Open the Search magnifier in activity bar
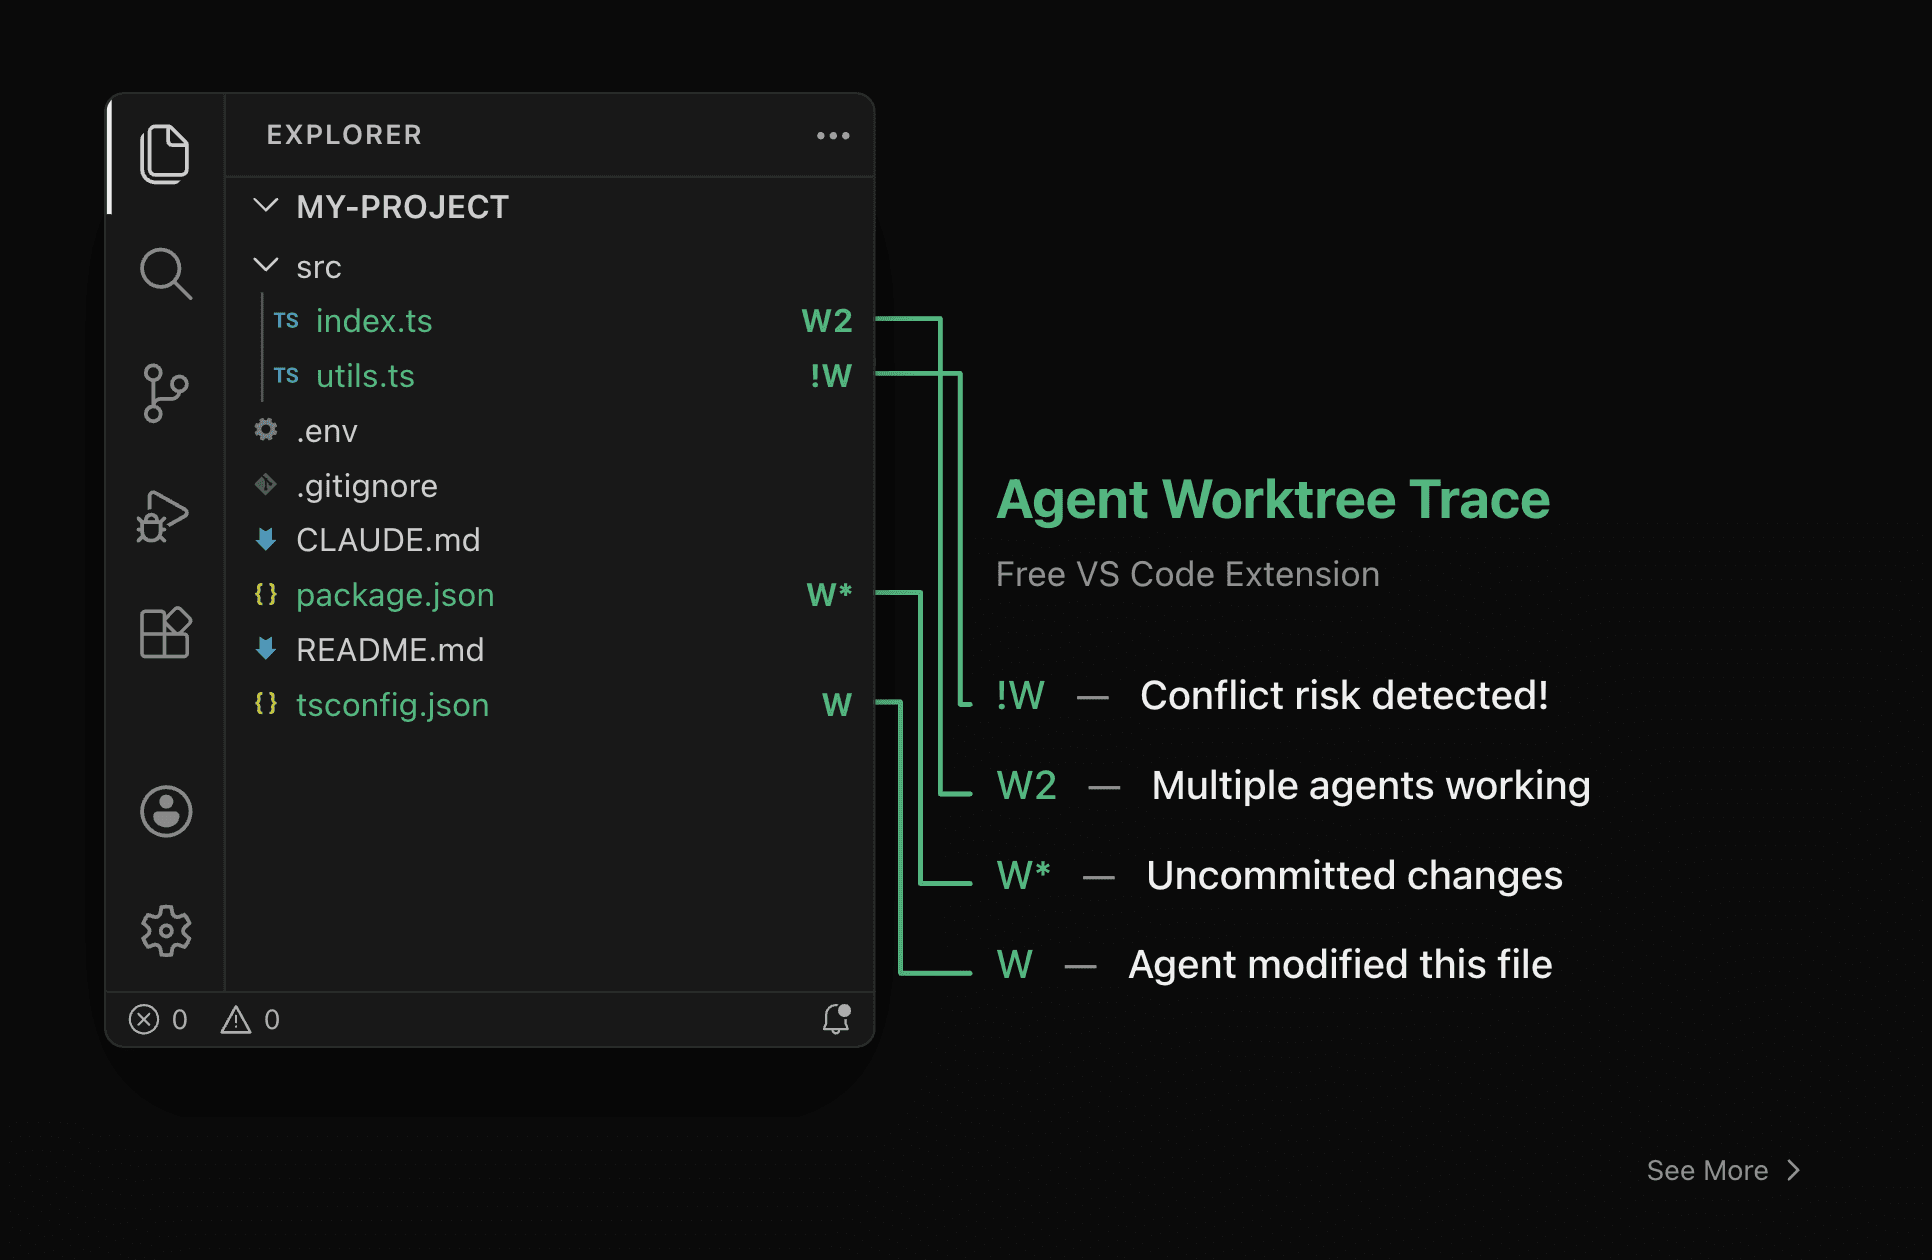Screen dimensions: 1932x1260 [x=165, y=273]
